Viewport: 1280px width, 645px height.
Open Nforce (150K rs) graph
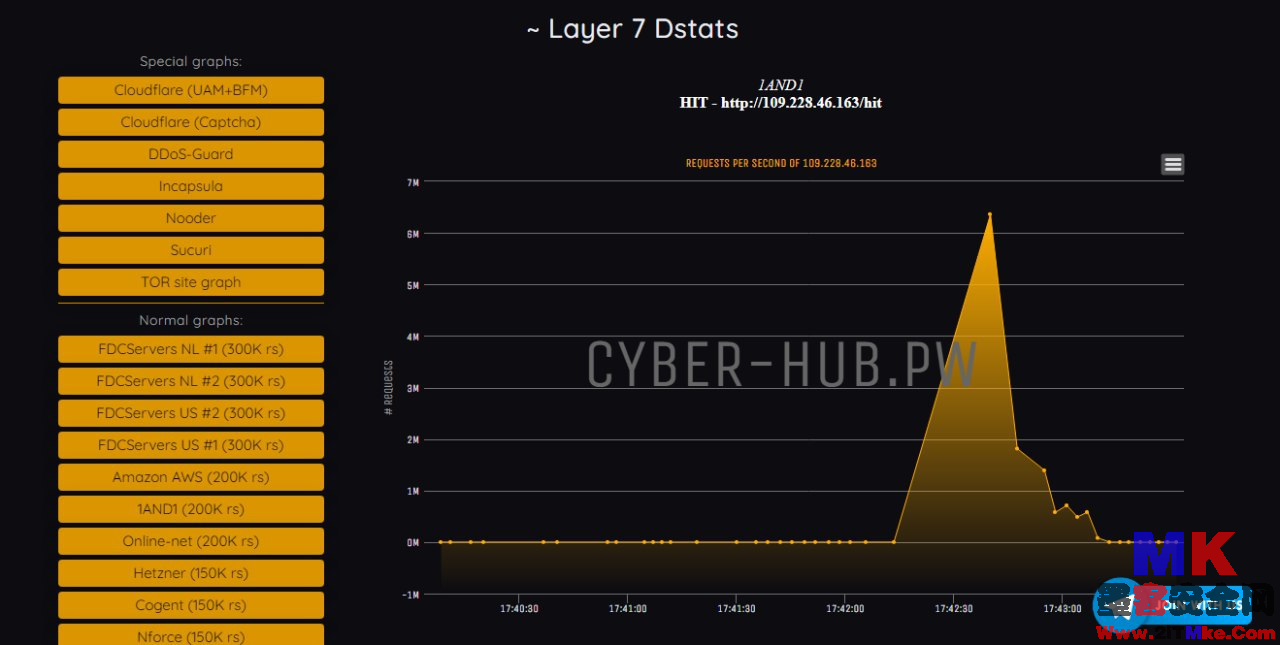(x=191, y=634)
